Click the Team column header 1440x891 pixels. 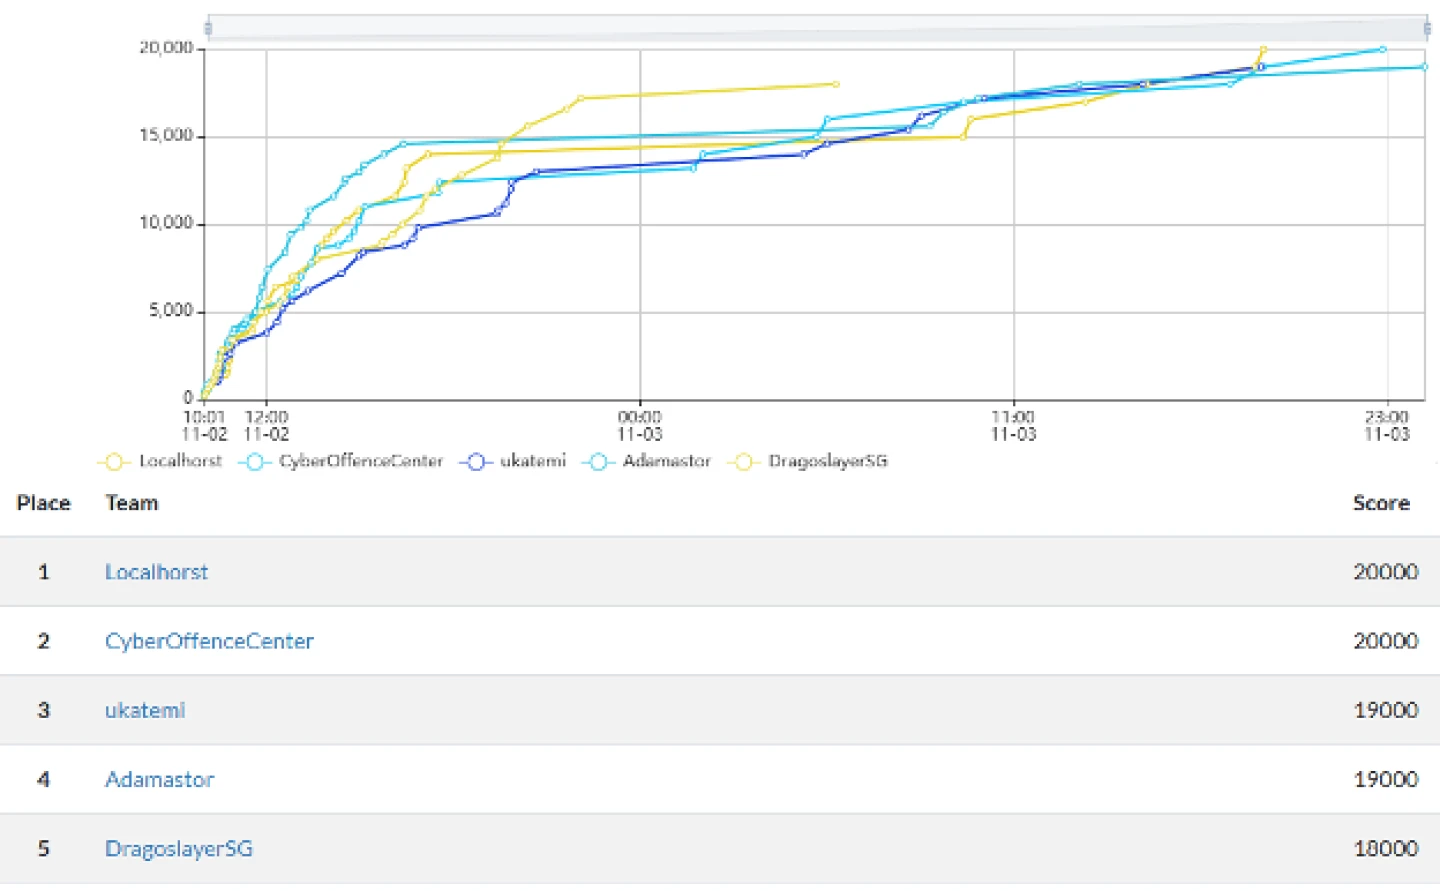tap(132, 503)
